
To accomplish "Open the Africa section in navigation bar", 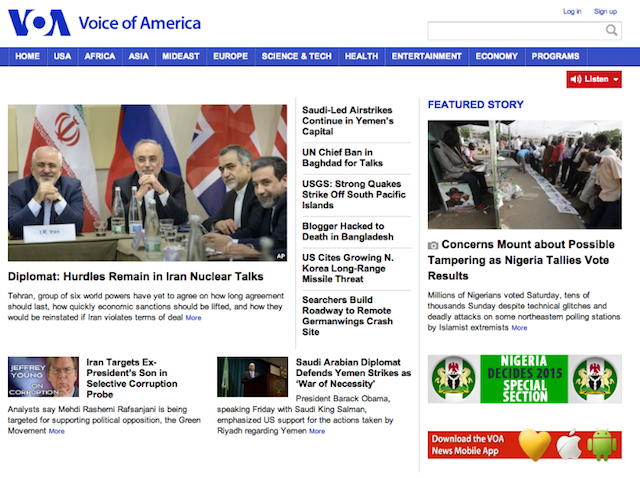I will (x=100, y=56).
